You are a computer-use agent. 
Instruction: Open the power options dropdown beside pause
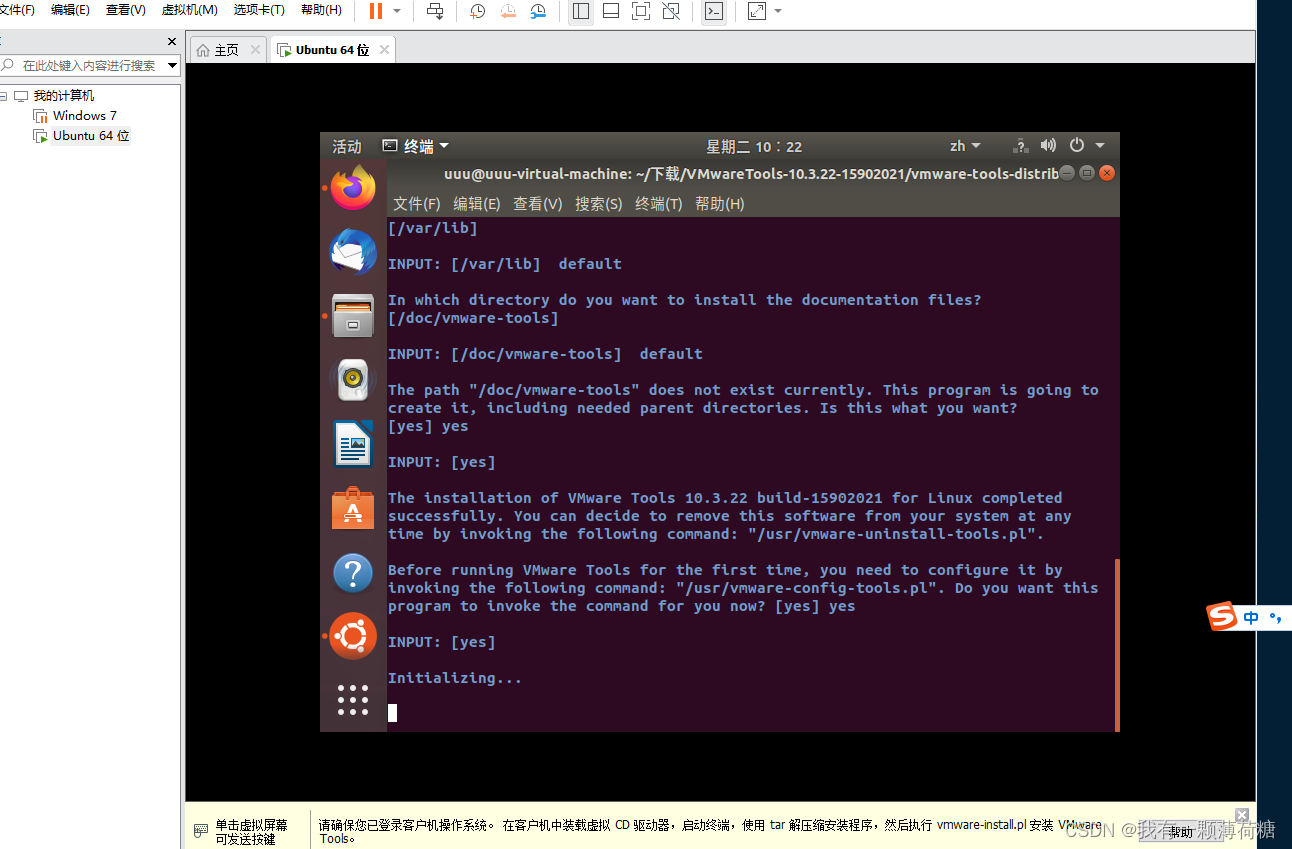coord(397,11)
